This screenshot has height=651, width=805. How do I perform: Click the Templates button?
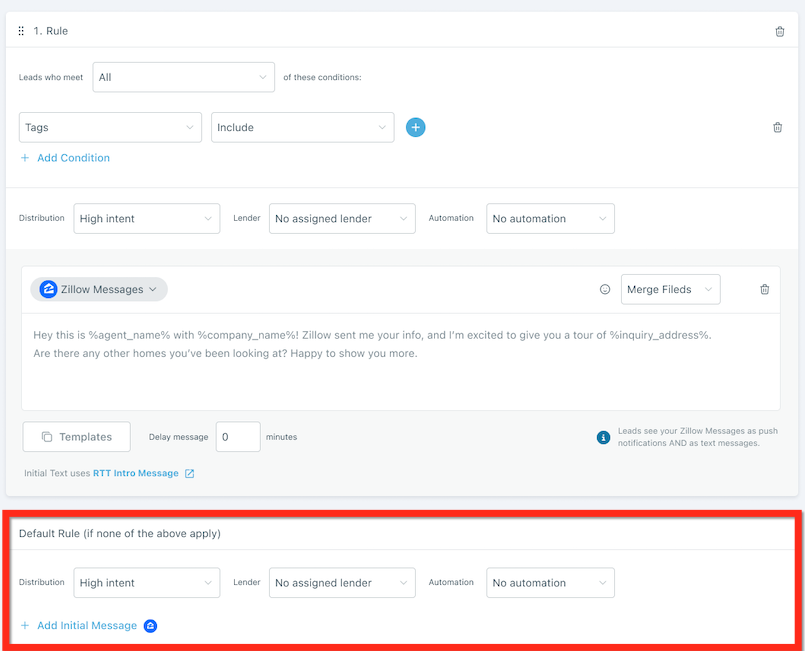point(76,437)
